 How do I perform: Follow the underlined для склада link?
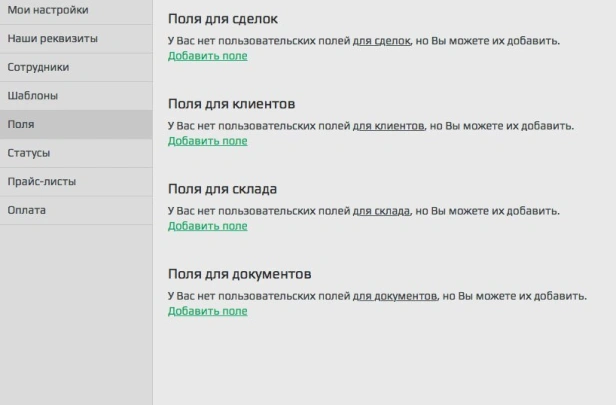(x=381, y=212)
